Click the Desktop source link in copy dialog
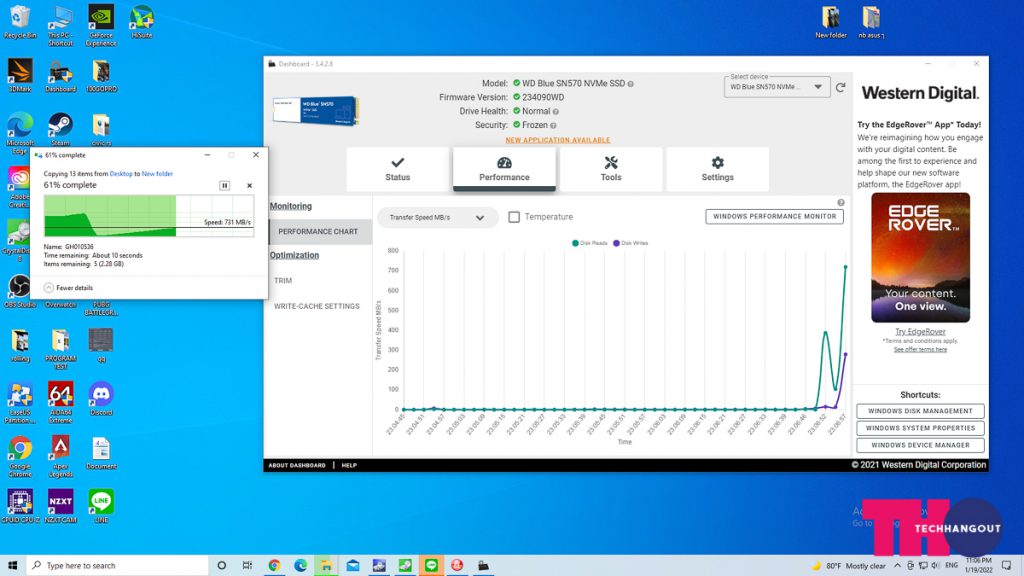 pos(121,174)
